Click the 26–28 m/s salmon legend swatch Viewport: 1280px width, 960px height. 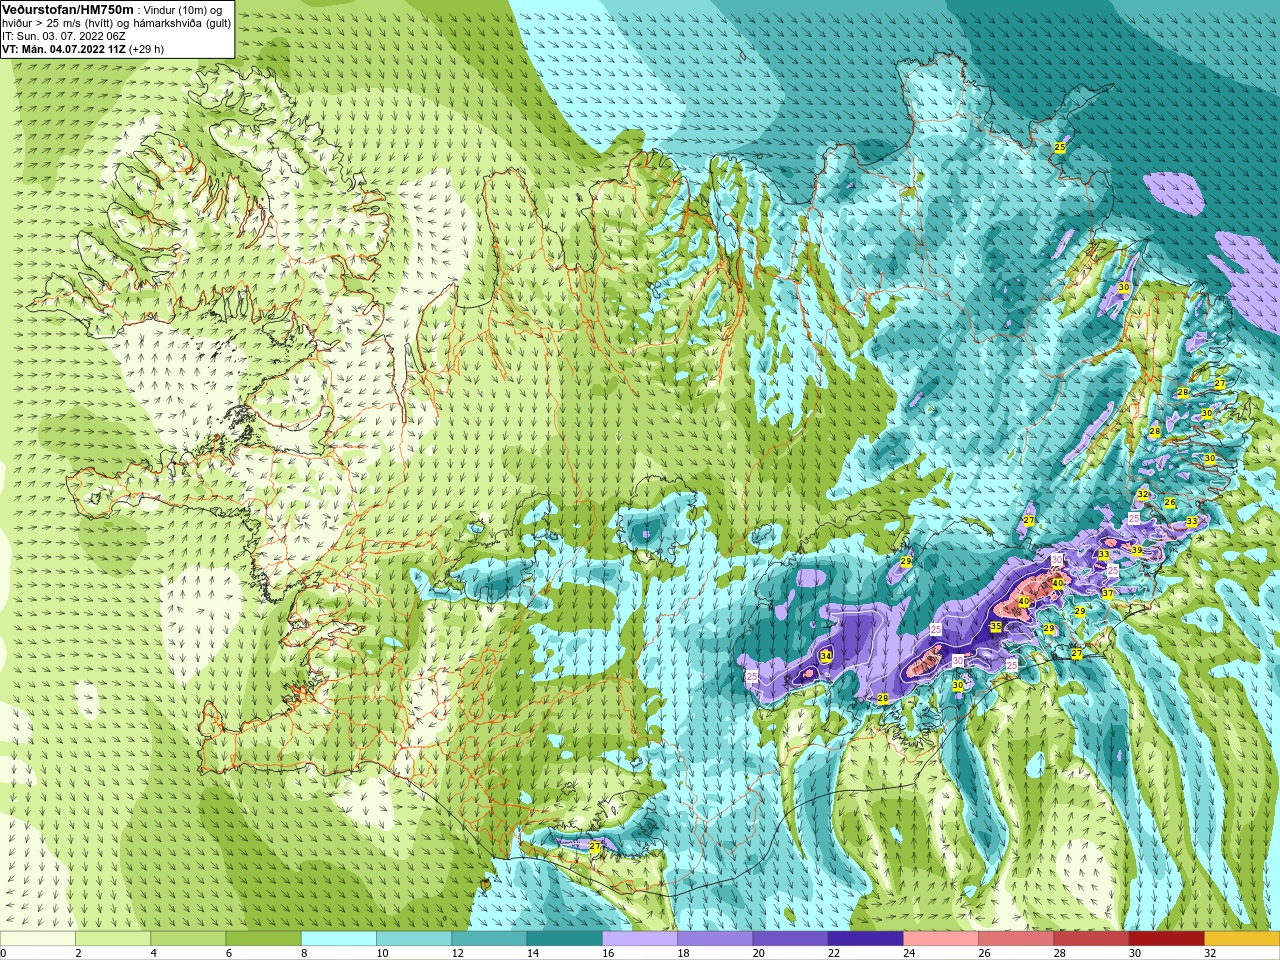coord(1016,939)
